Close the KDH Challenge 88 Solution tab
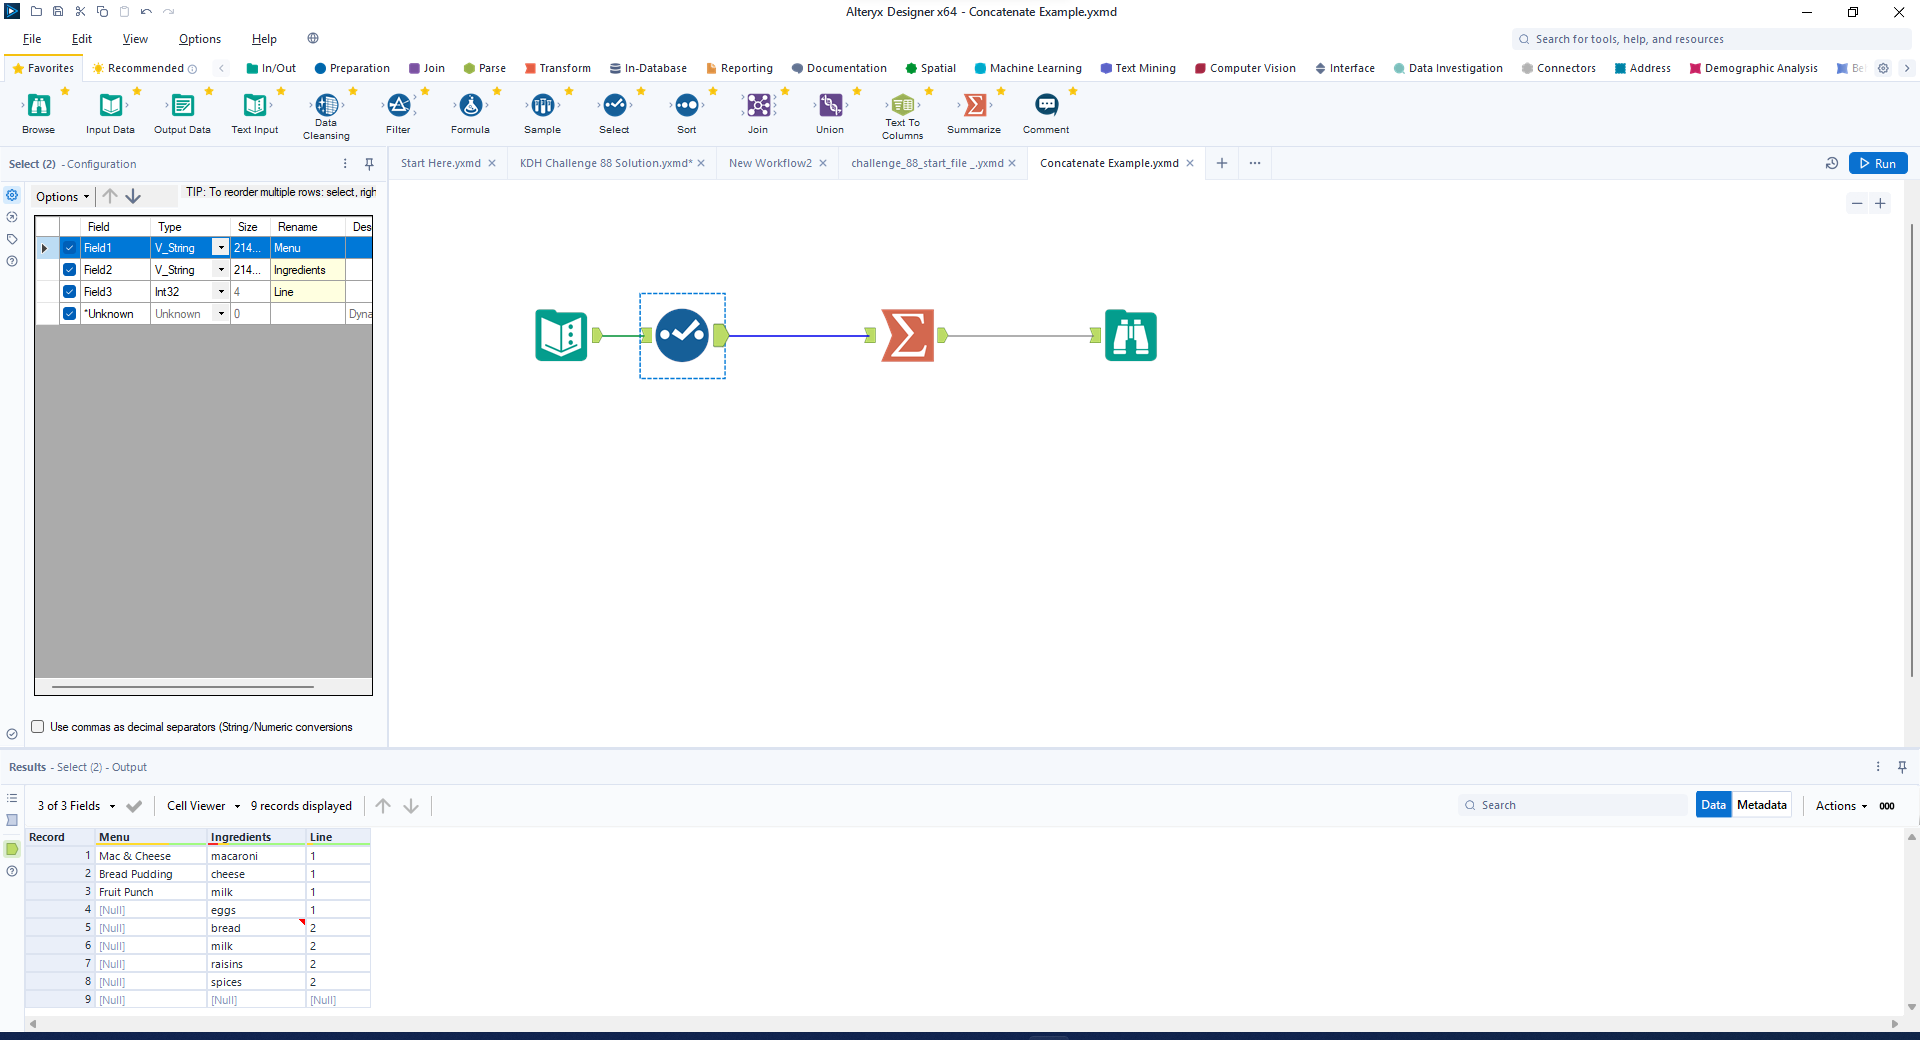 pos(701,163)
